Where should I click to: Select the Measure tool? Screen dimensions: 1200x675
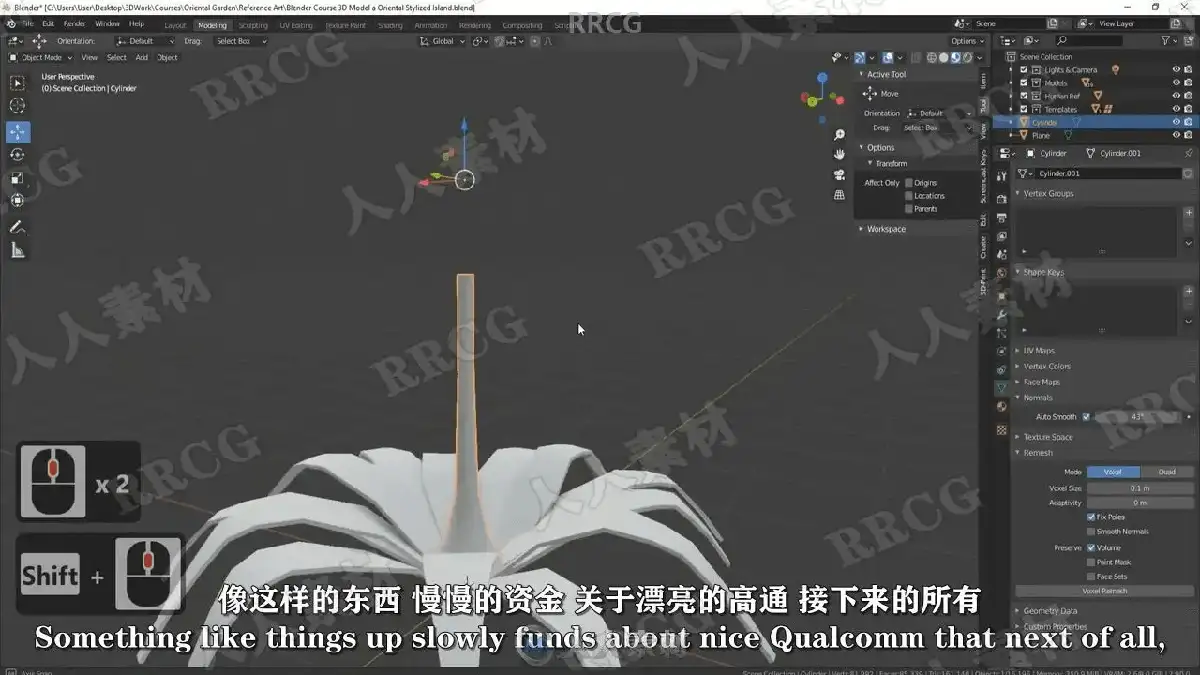(17, 250)
